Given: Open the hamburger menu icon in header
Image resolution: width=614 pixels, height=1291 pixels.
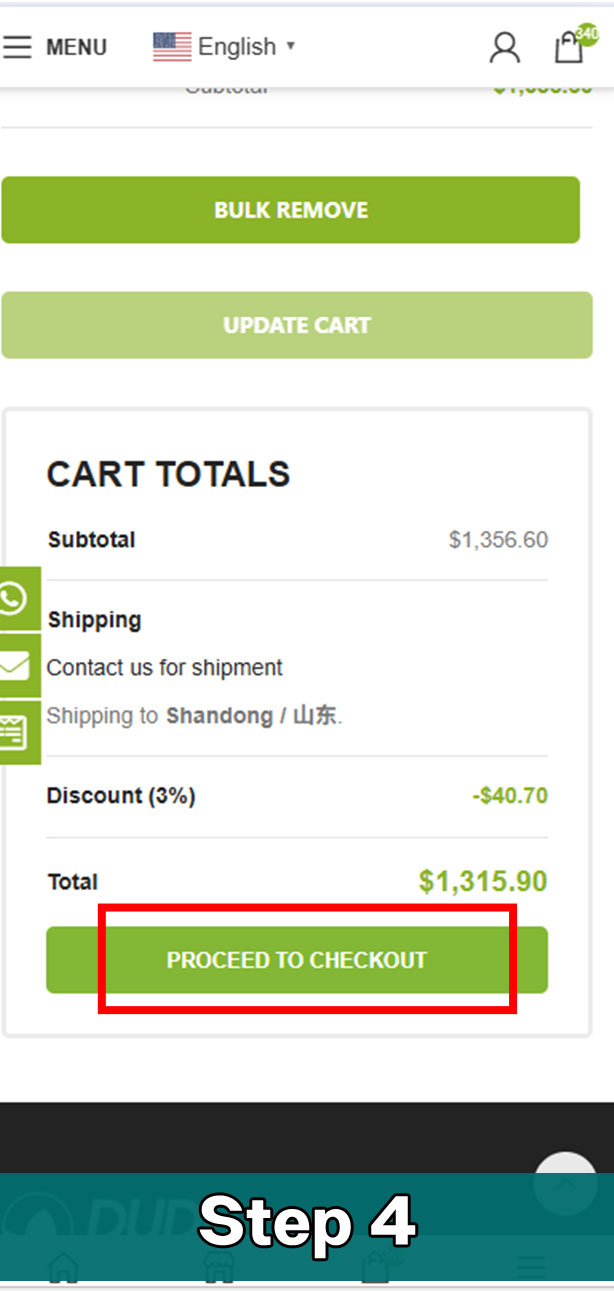Looking at the screenshot, I should [x=17, y=47].
